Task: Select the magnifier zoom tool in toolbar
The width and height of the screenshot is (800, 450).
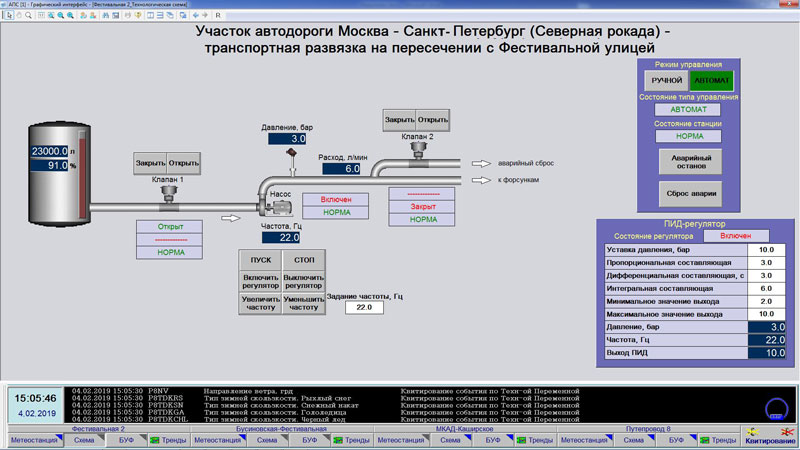Action: (x=28, y=15)
